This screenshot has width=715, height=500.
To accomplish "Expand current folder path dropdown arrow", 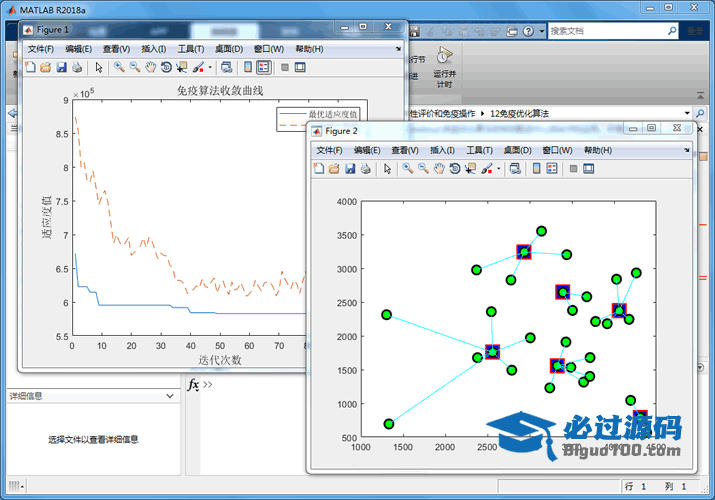I will pyautogui.click(x=688, y=114).
